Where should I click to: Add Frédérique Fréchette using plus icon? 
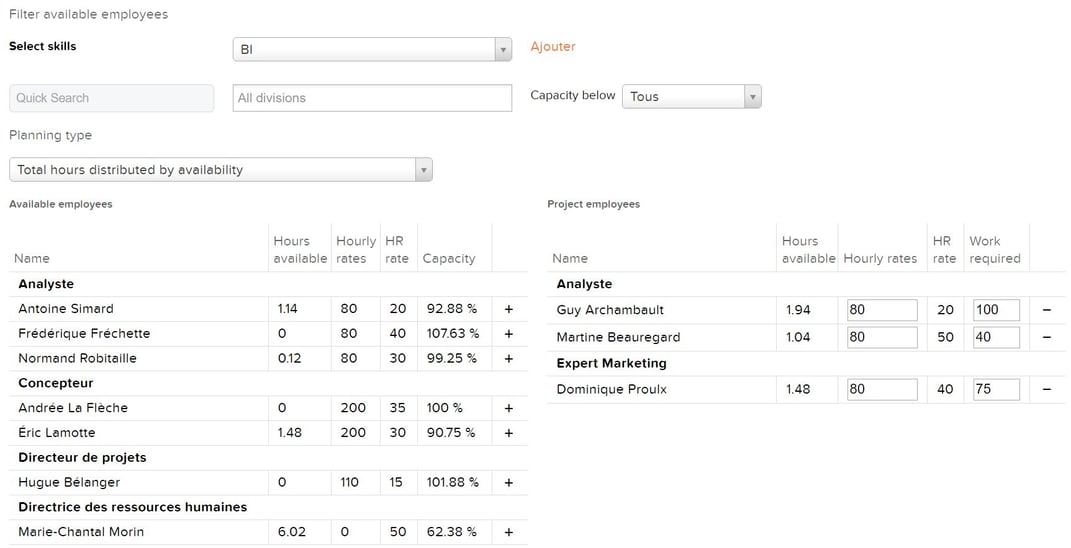508,334
